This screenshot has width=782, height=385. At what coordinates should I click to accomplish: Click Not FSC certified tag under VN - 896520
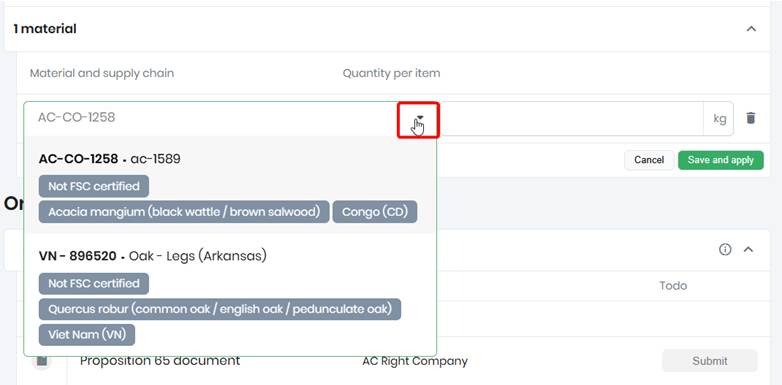tap(94, 283)
